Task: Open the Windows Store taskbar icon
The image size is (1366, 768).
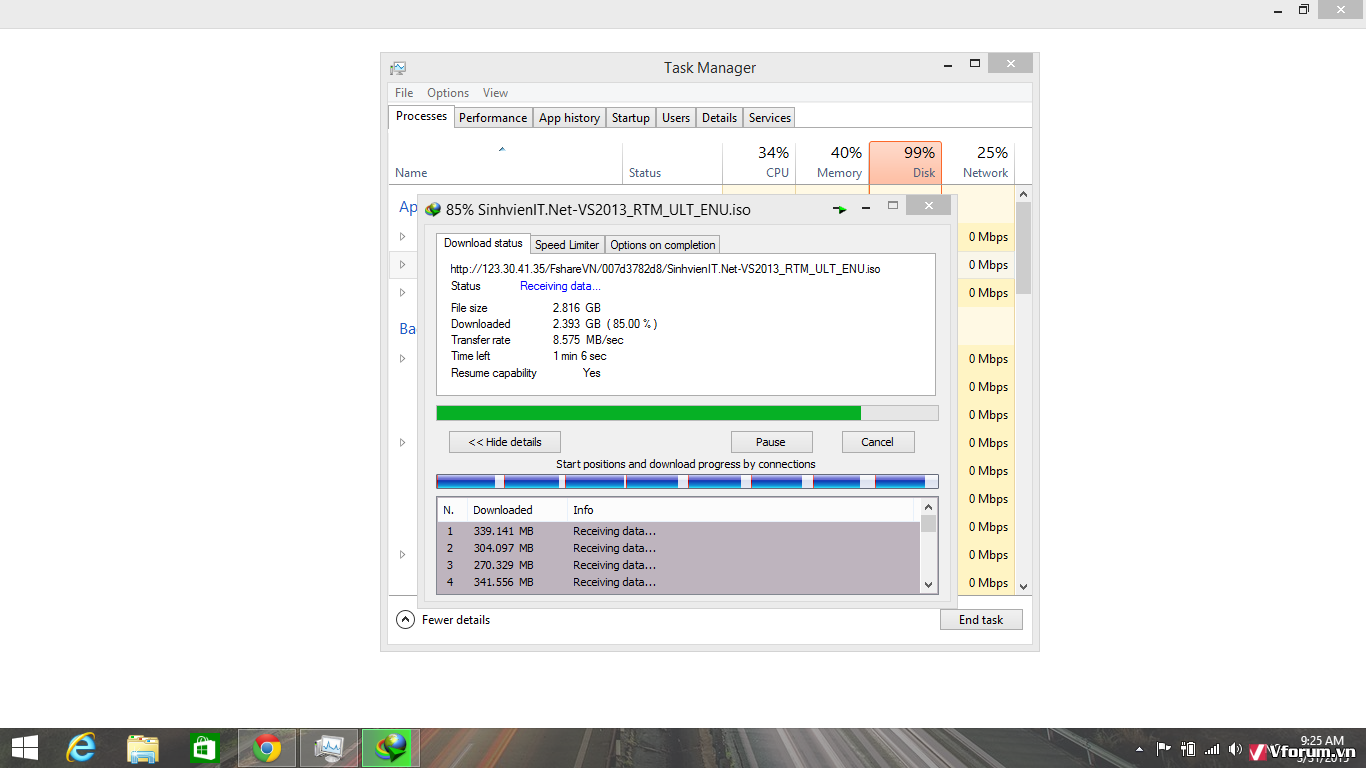Action: click(204, 748)
